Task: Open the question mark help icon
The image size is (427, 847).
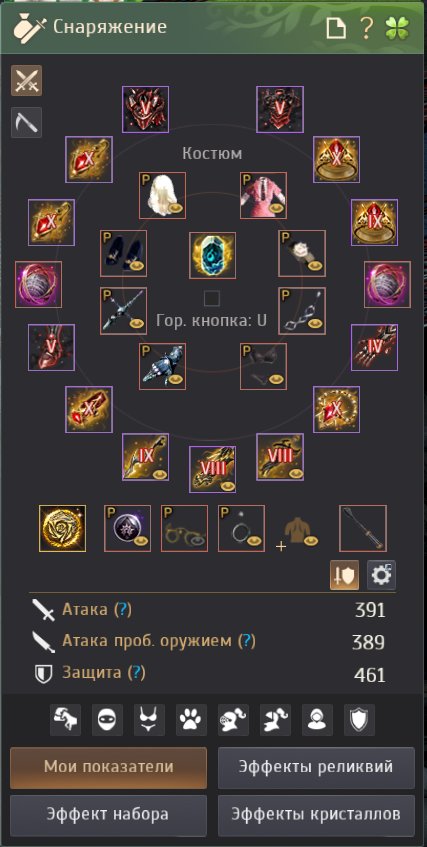Action: 366,28
